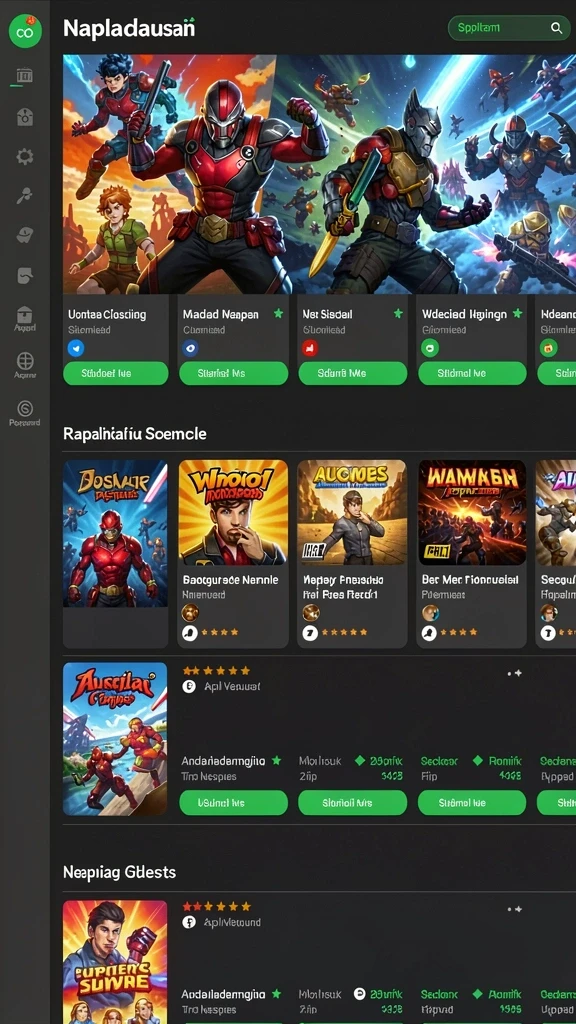Click white round icon beside Ber Mer Fionnuelal stars
This screenshot has height=1024, width=576.
(x=429, y=632)
